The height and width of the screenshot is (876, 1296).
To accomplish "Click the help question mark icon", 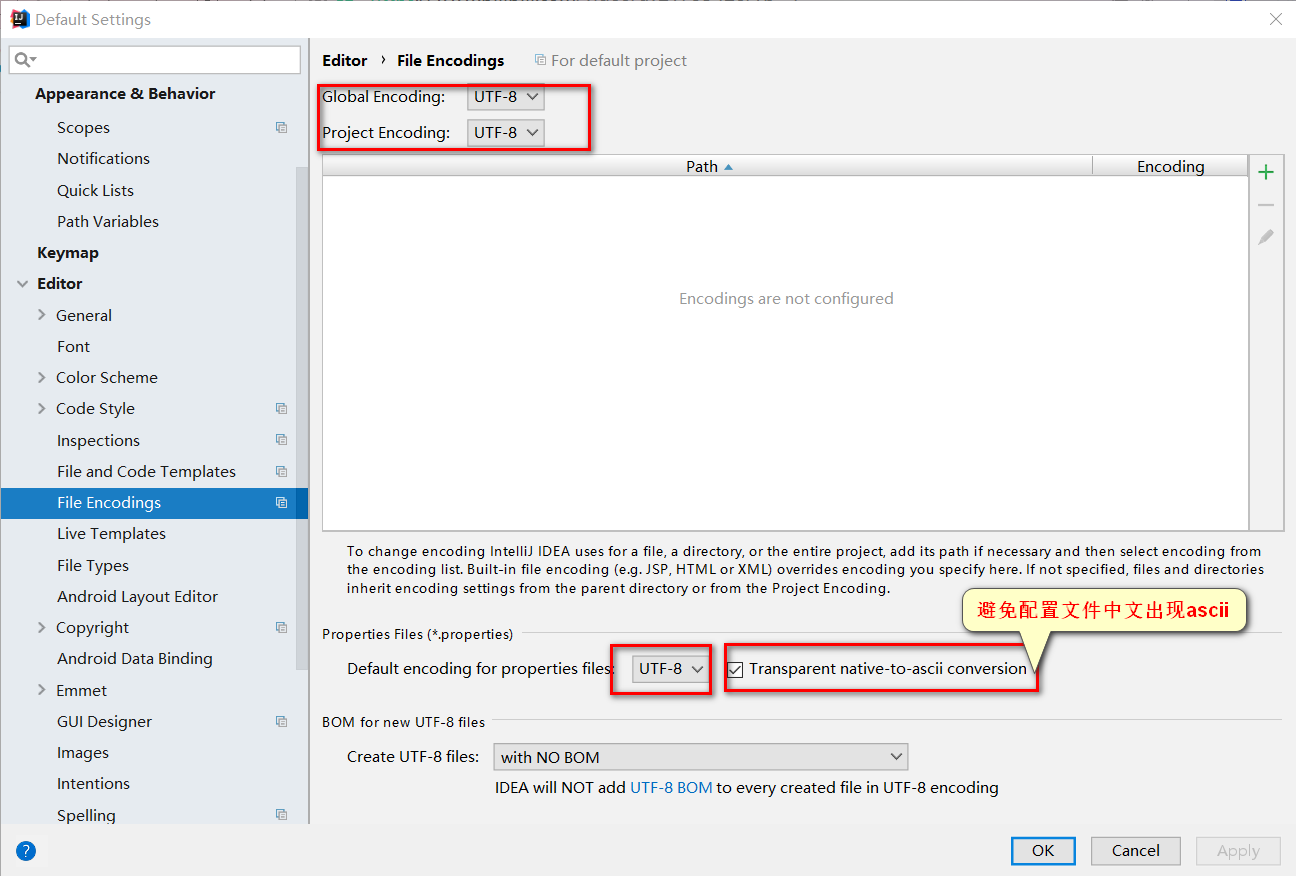I will (x=26, y=851).
